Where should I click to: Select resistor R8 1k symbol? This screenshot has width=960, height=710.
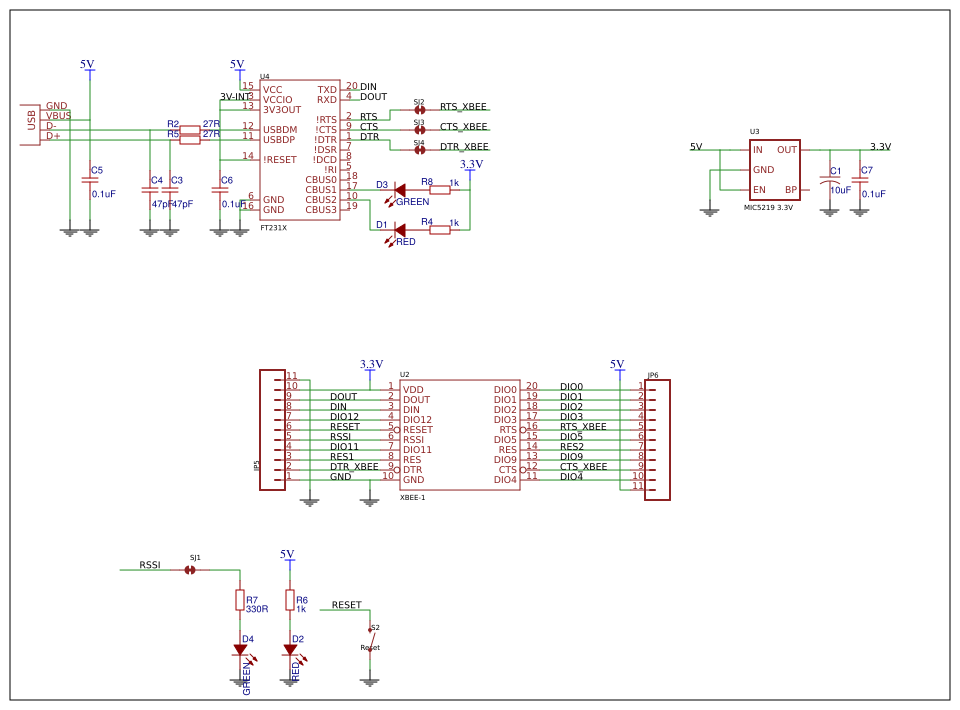click(x=440, y=190)
